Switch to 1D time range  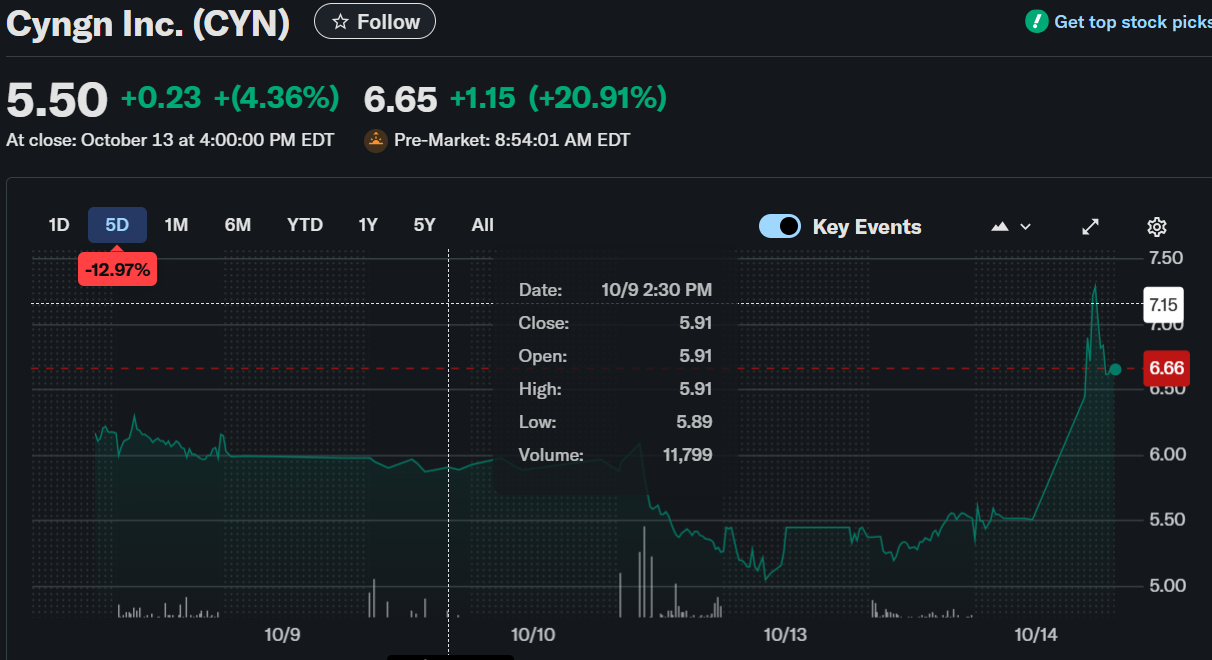[59, 225]
